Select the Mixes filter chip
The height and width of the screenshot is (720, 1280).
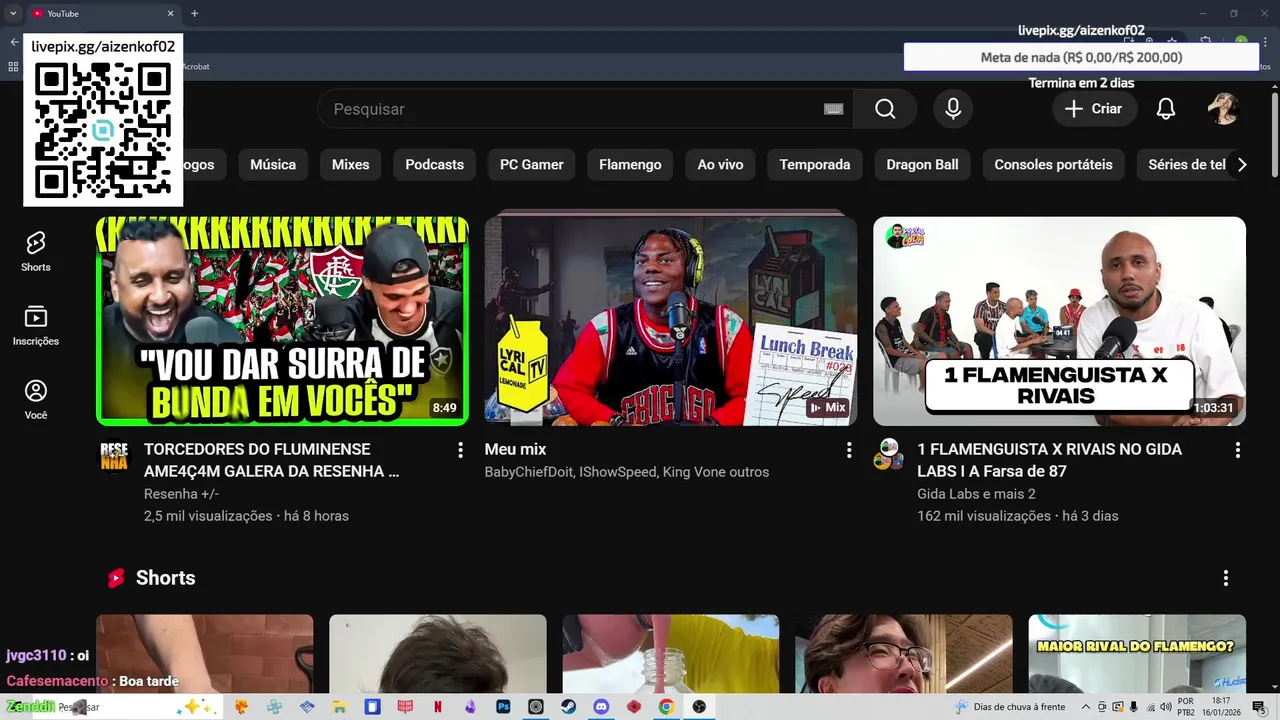351,165
